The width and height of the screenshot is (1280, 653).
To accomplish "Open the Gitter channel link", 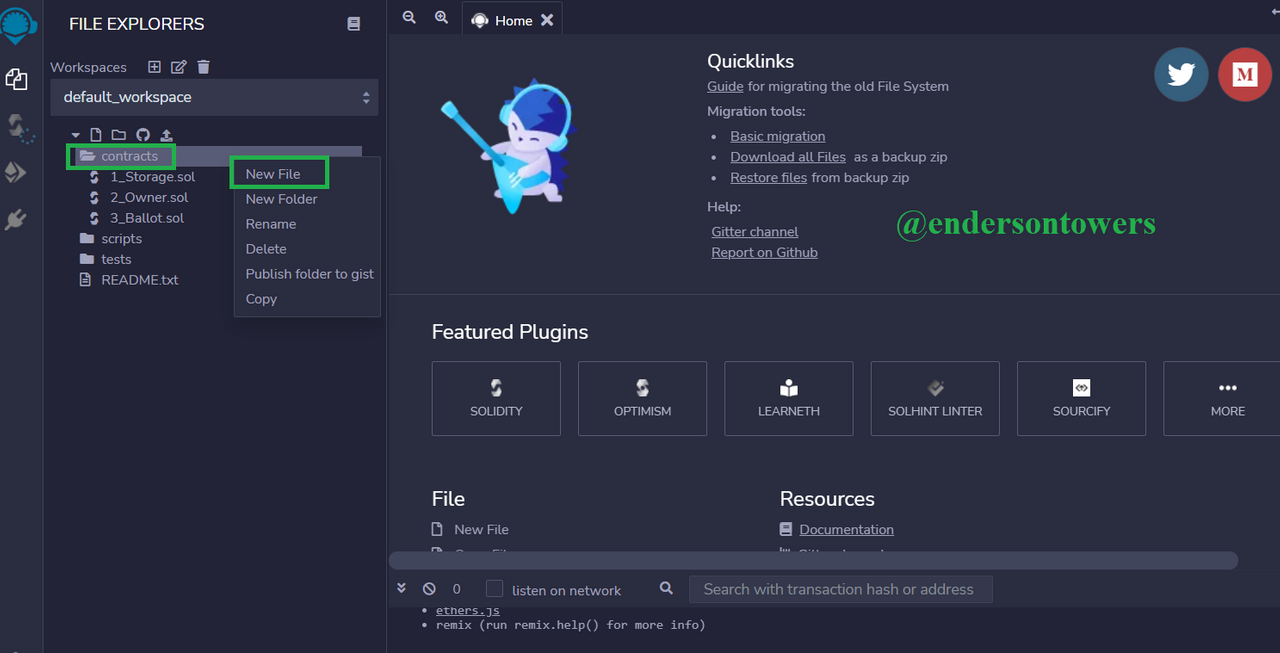I will click(755, 232).
